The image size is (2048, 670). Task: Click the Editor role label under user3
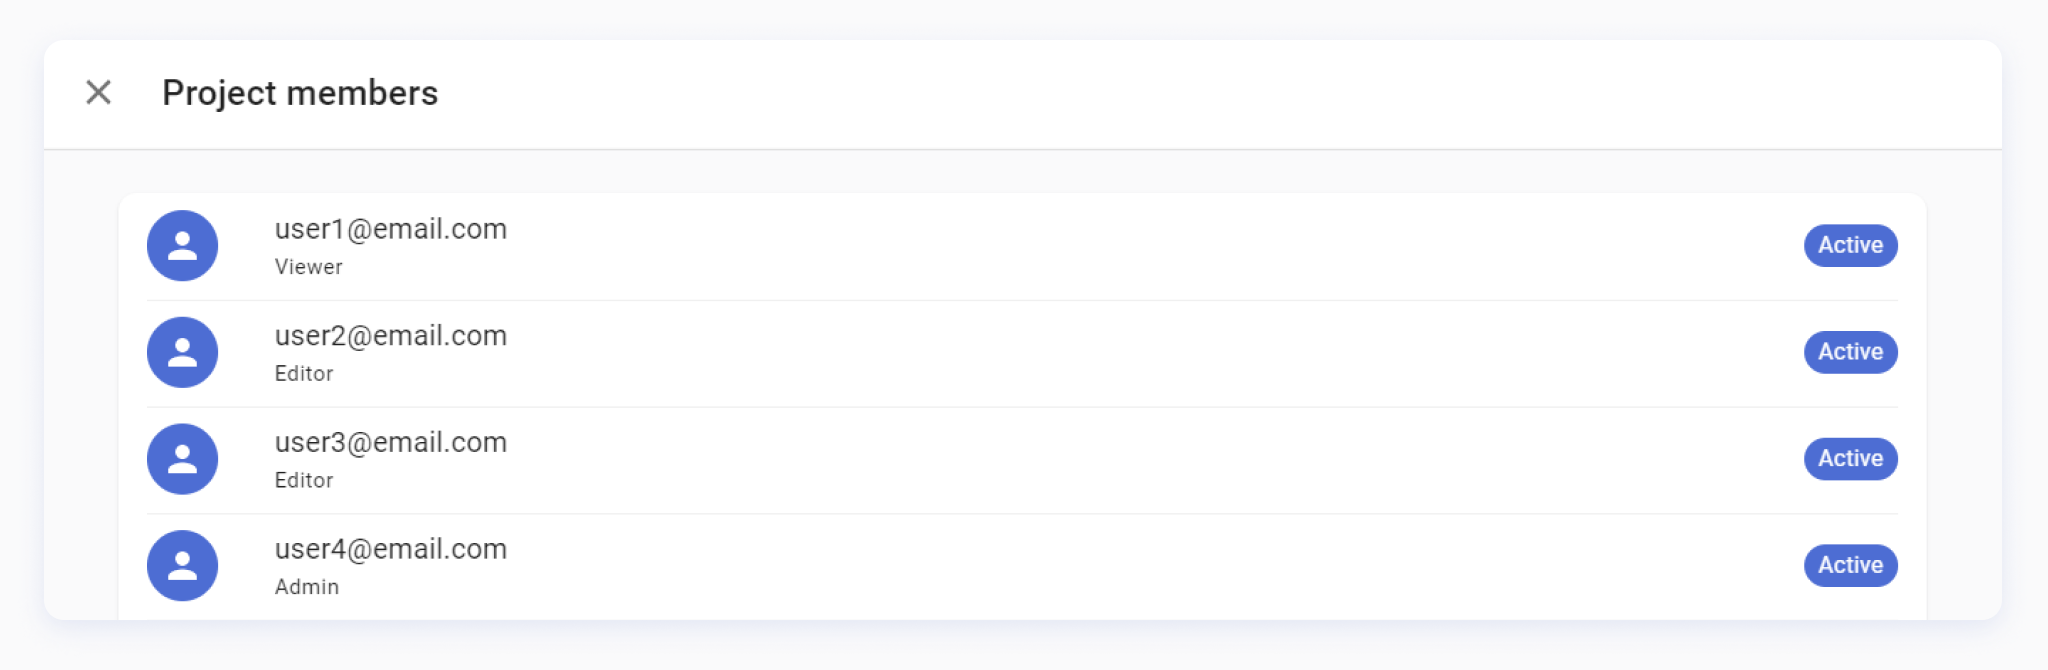304,481
